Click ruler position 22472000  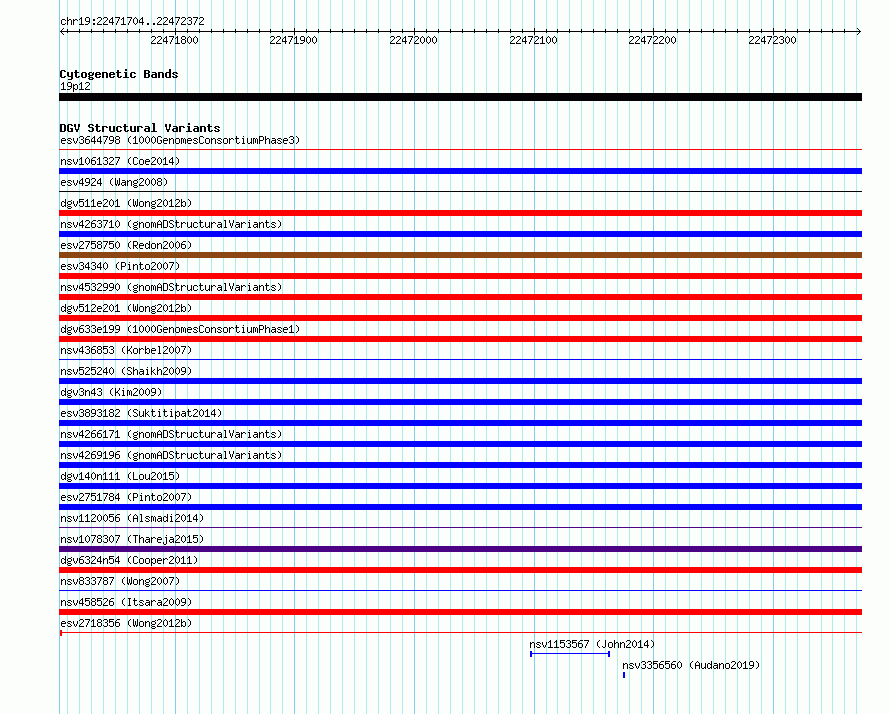click(x=413, y=40)
